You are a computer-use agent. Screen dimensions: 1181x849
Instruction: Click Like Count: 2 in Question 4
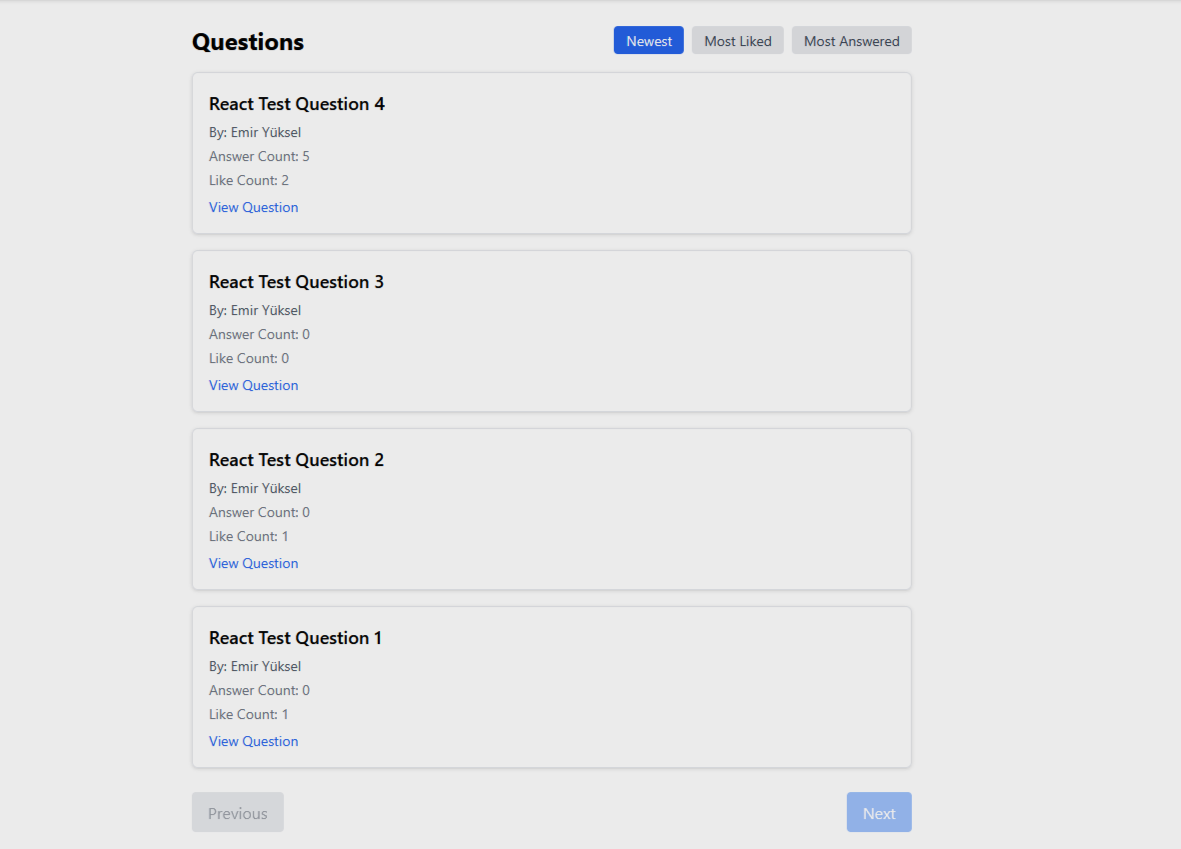click(249, 181)
